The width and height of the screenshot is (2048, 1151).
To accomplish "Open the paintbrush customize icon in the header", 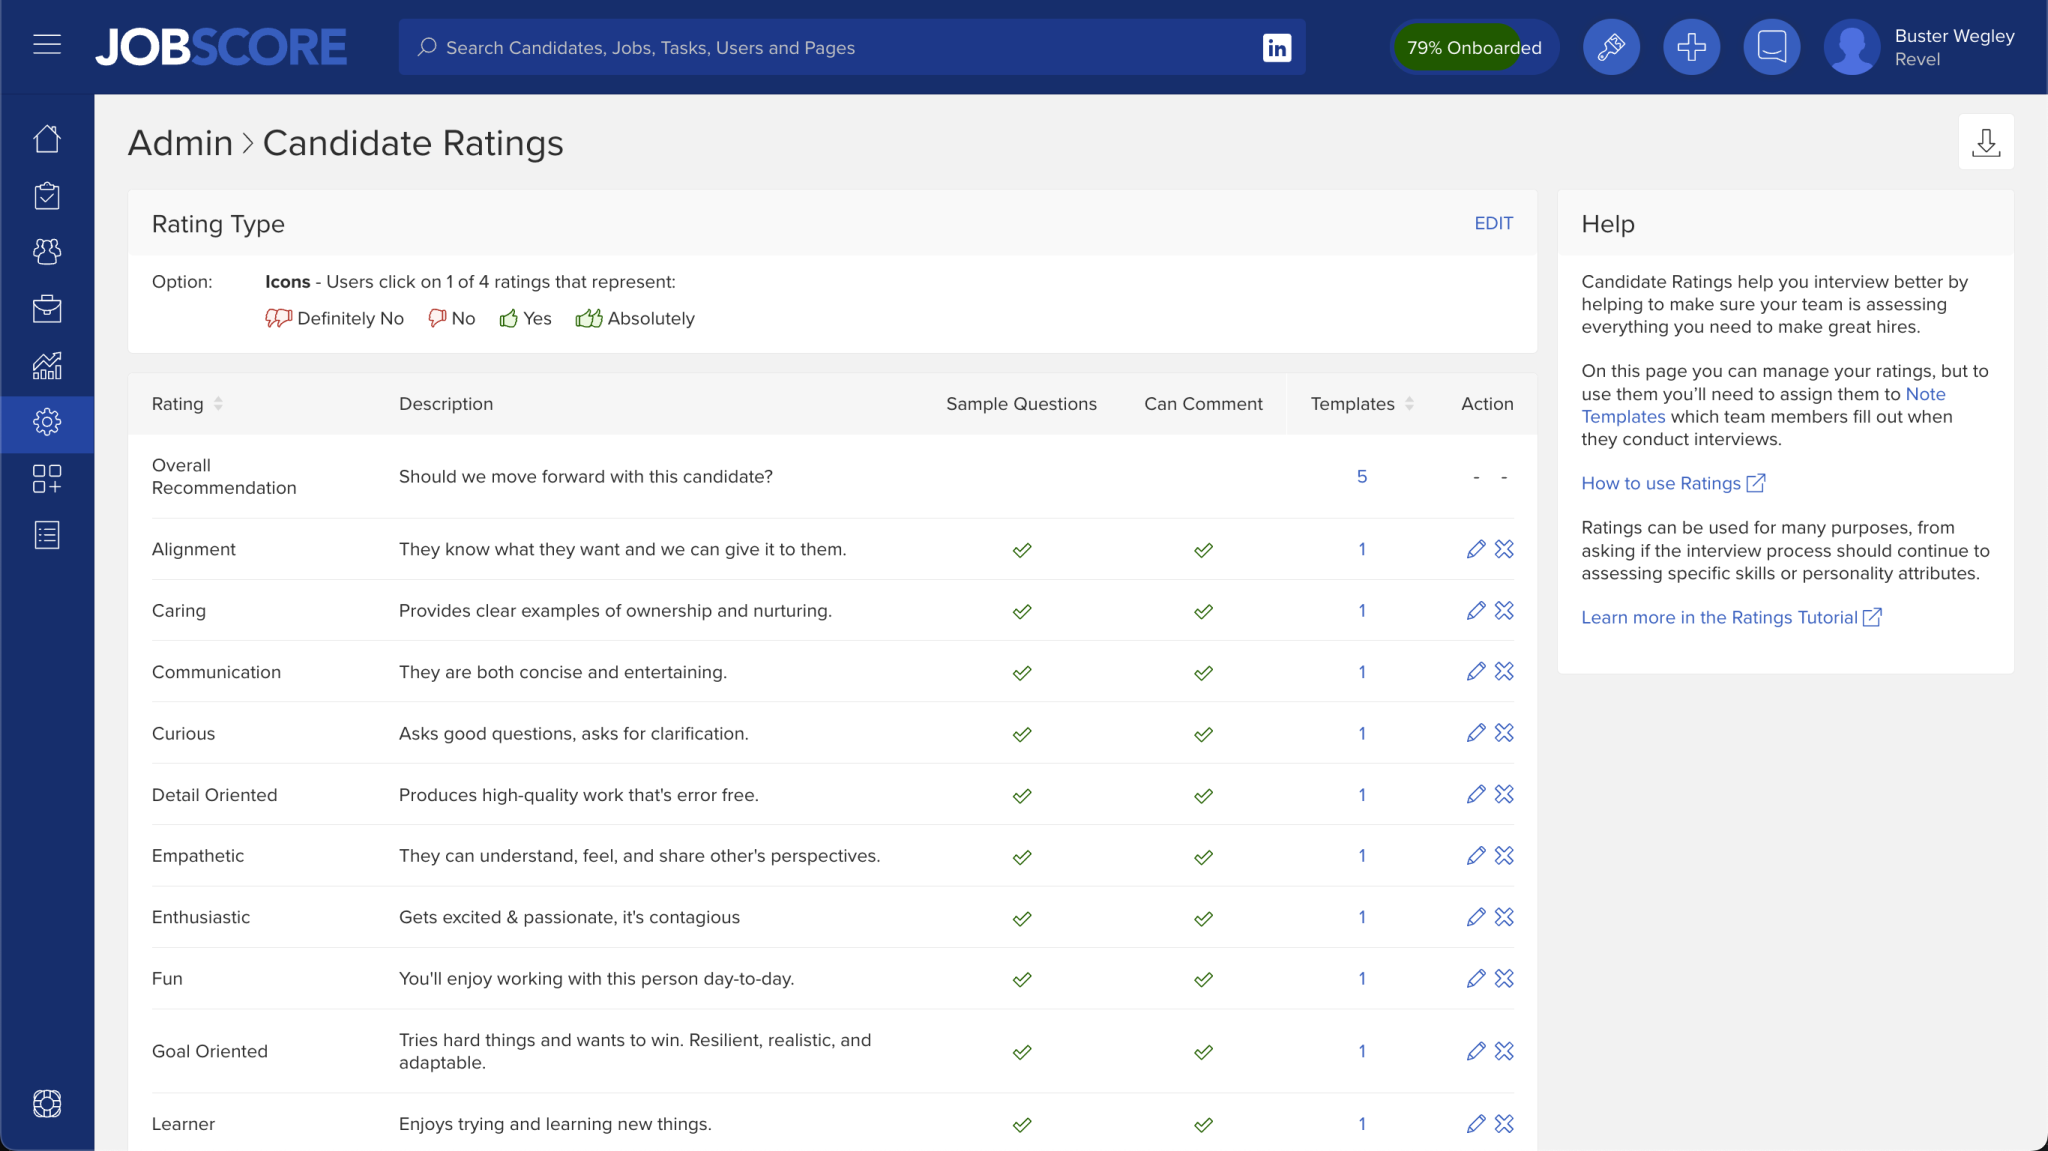I will pos(1610,46).
